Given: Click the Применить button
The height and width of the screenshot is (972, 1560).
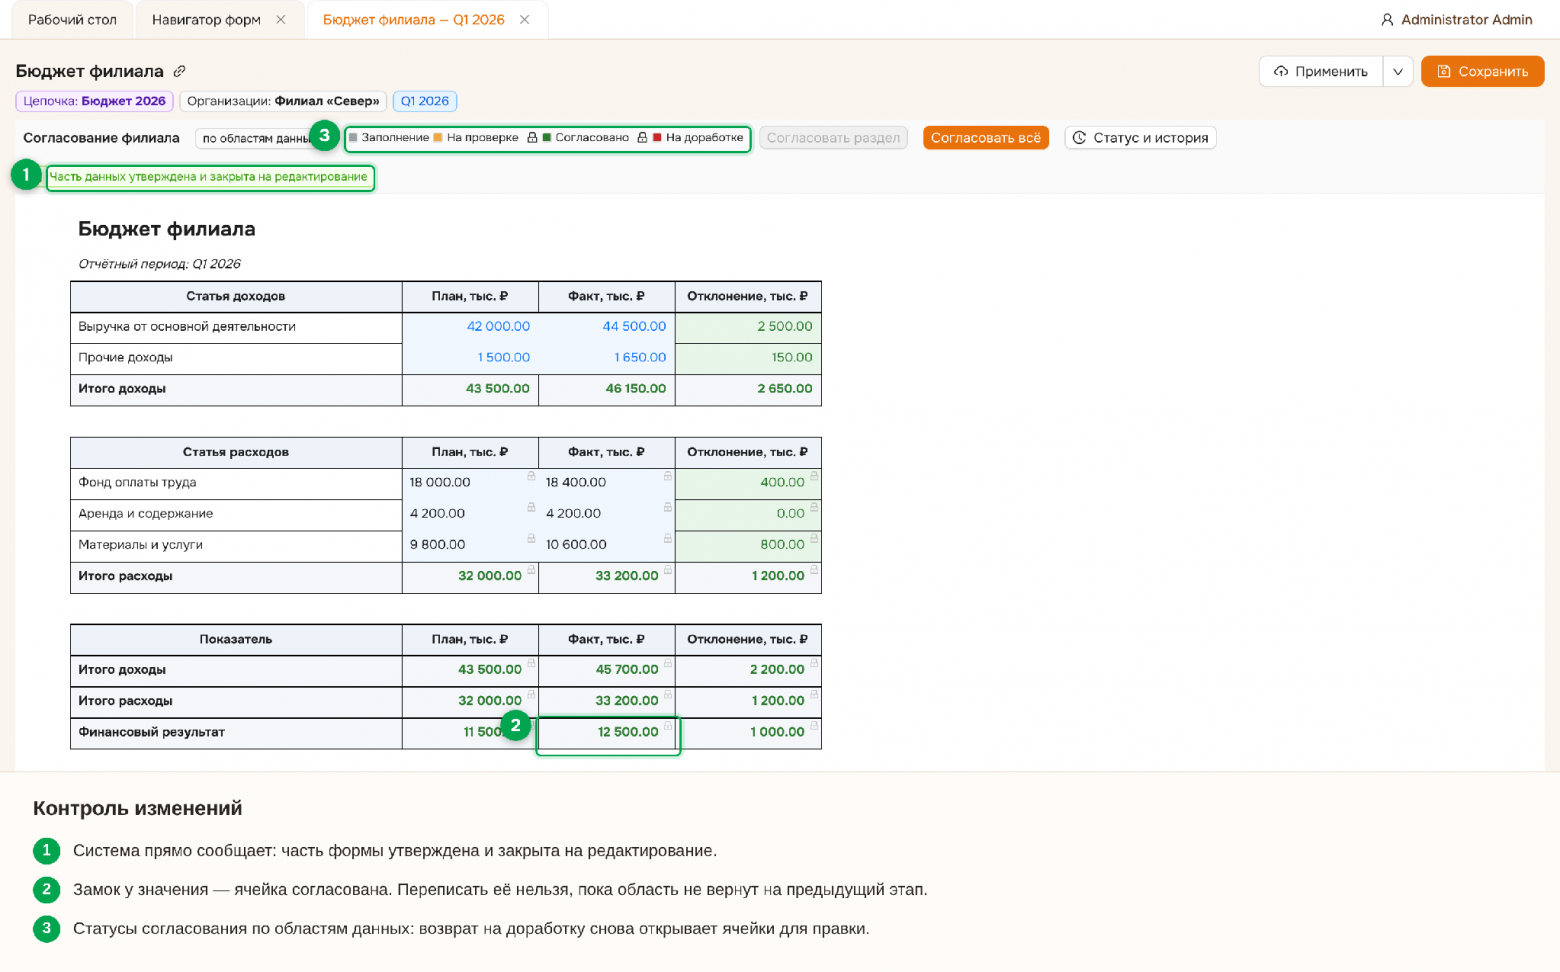Looking at the screenshot, I should click(1321, 71).
